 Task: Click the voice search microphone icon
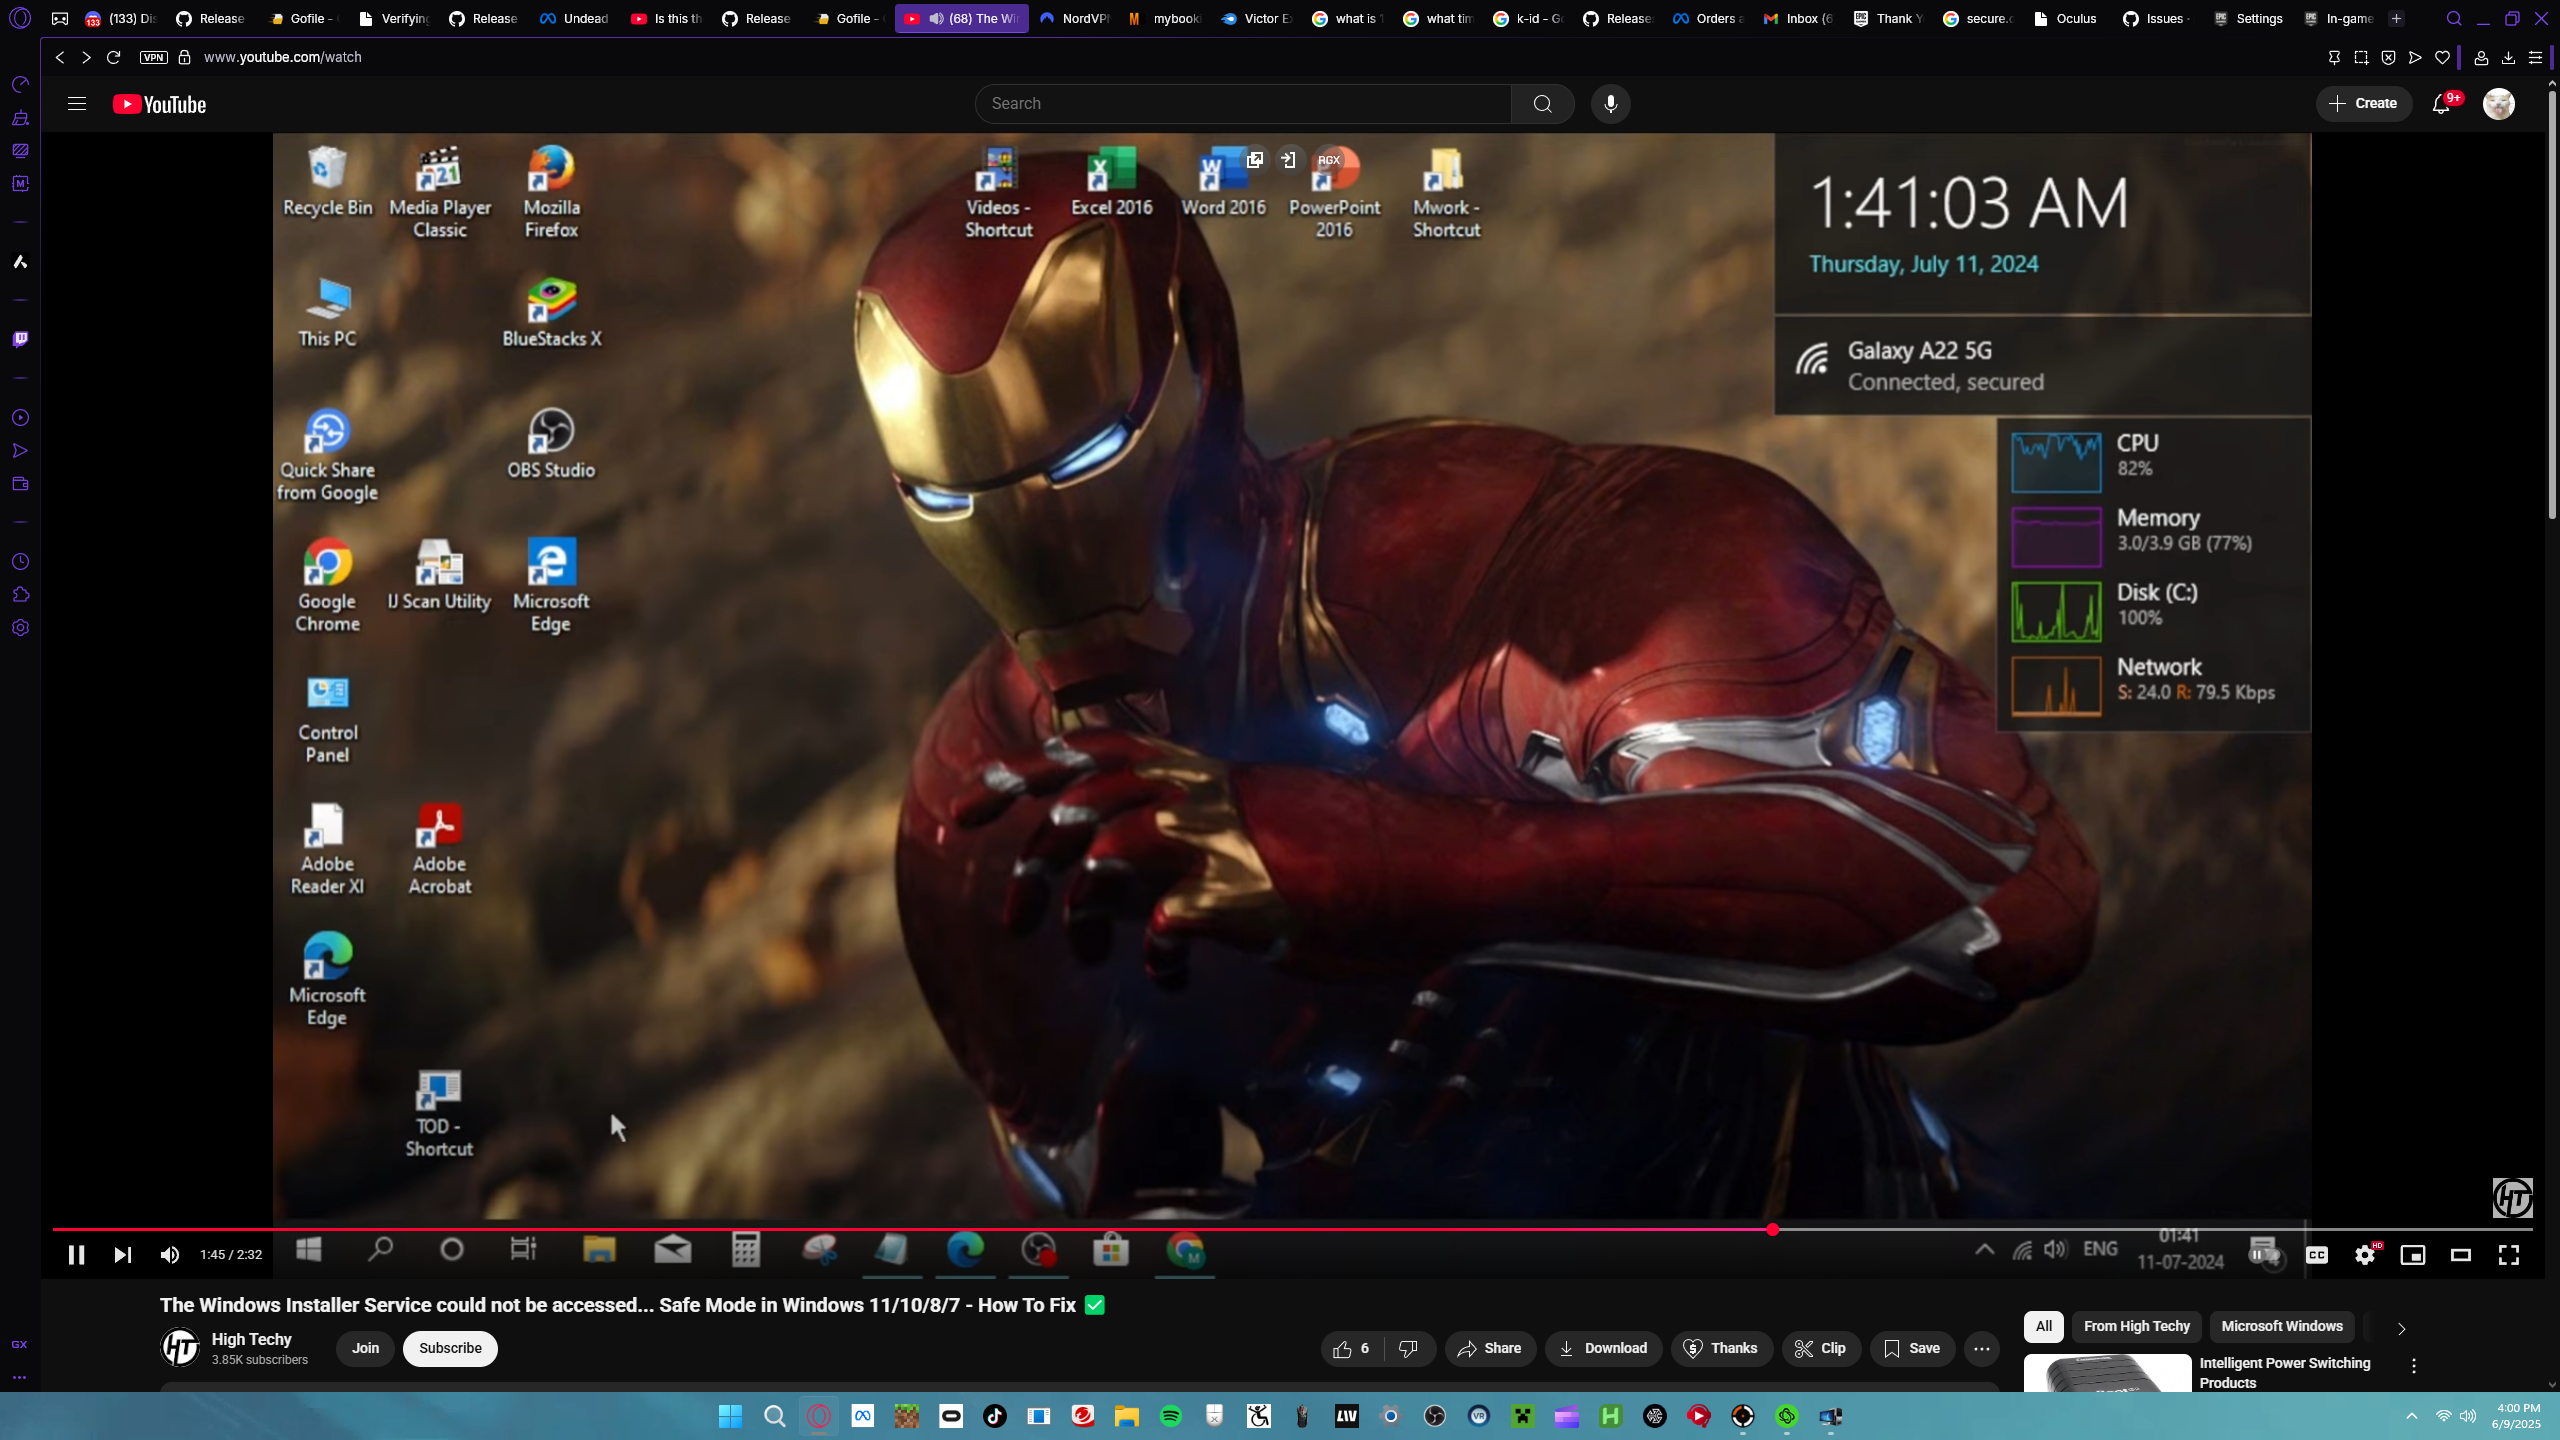(1610, 104)
